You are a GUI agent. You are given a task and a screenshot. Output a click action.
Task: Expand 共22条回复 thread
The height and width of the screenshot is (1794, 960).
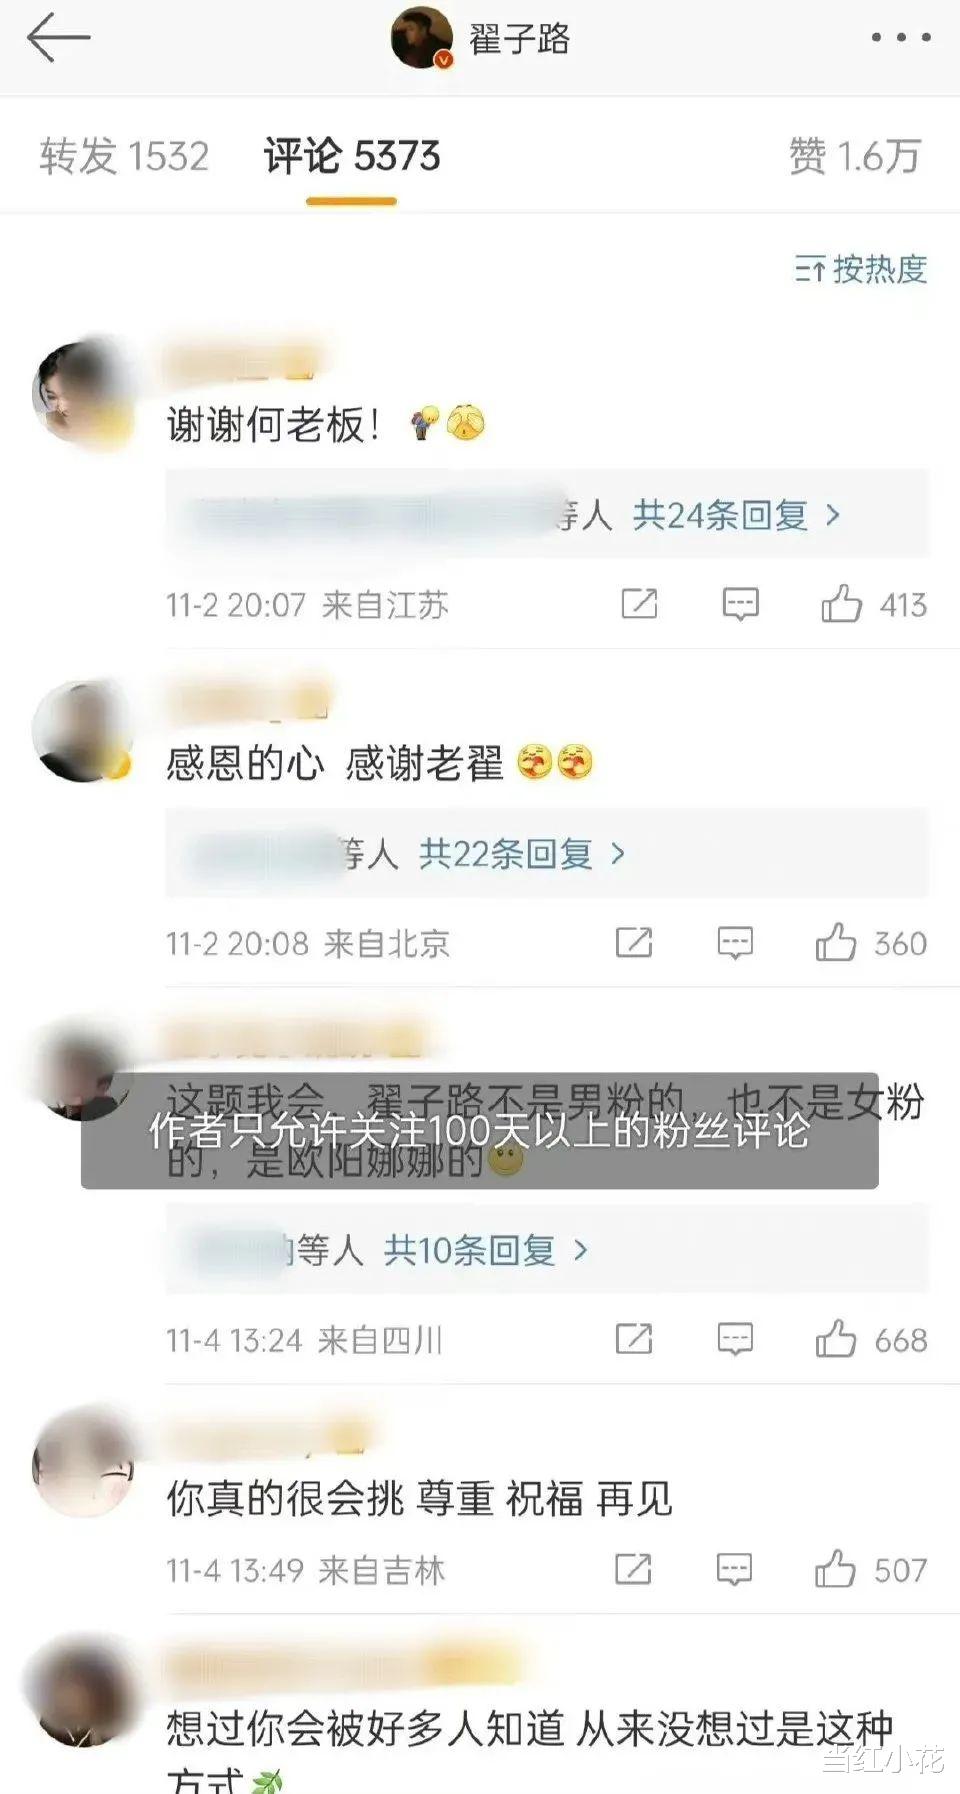tap(522, 854)
